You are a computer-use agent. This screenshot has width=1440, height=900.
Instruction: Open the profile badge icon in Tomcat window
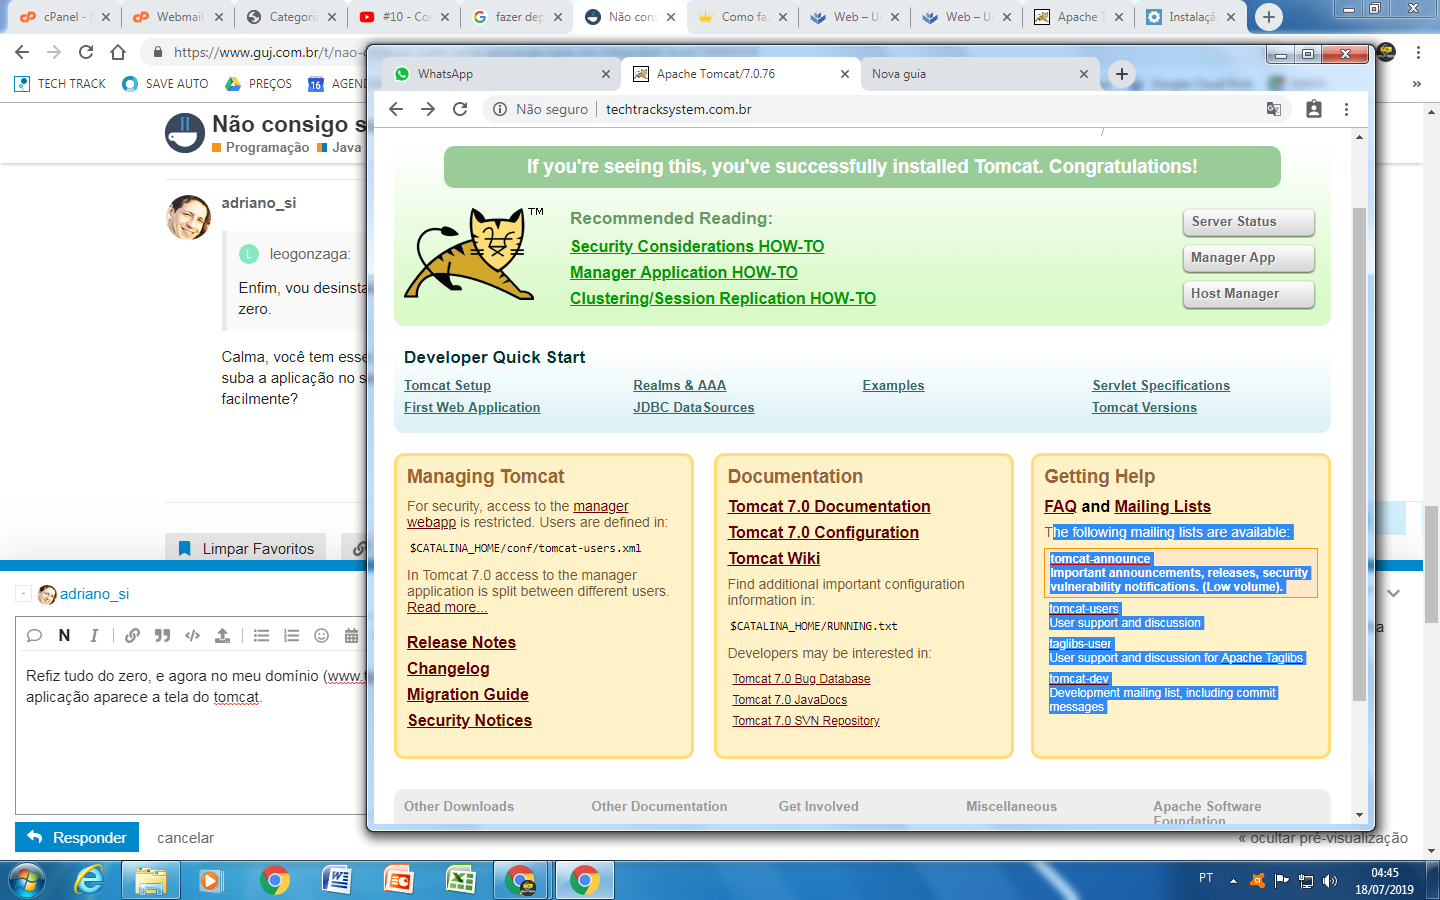click(1314, 109)
